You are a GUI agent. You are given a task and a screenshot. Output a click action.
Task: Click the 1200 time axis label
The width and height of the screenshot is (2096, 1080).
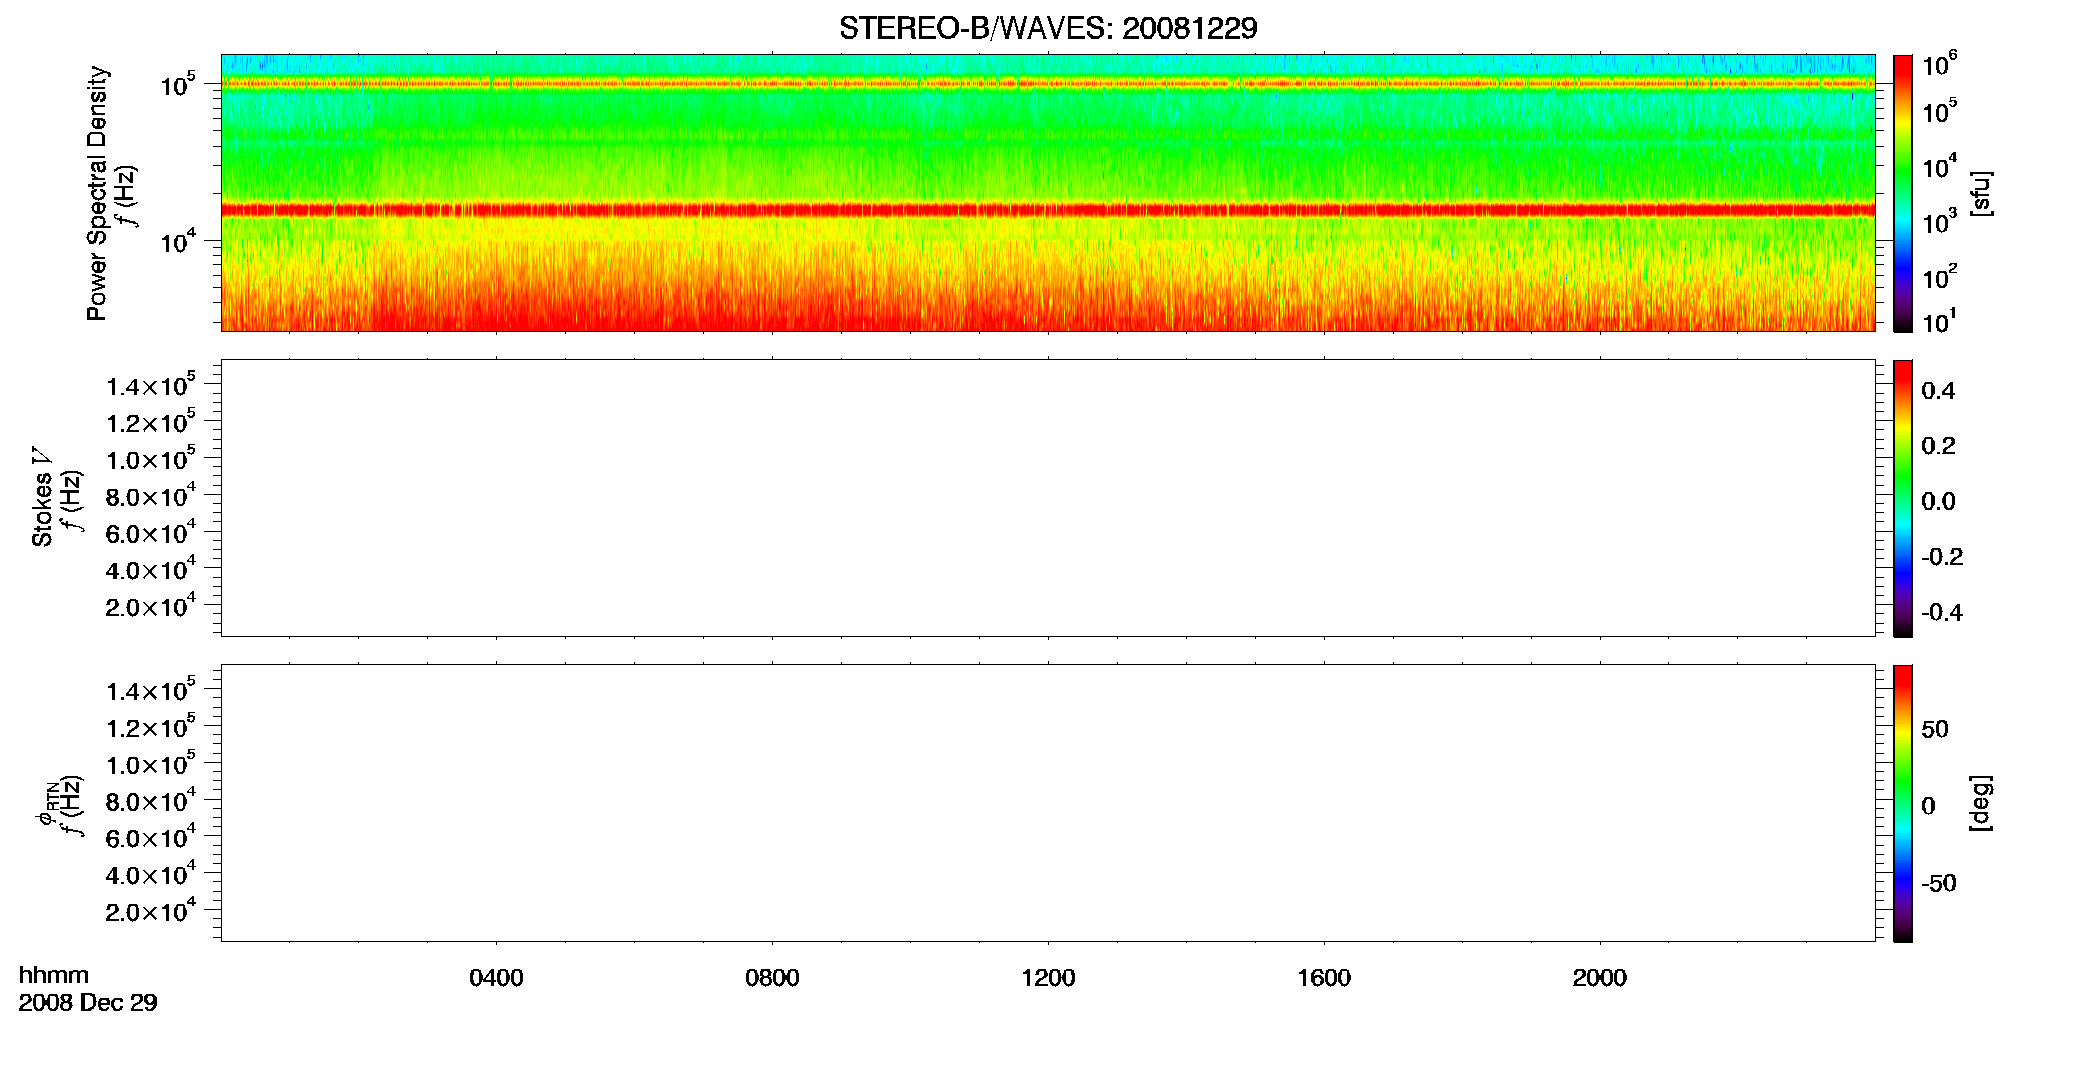pos(1048,978)
